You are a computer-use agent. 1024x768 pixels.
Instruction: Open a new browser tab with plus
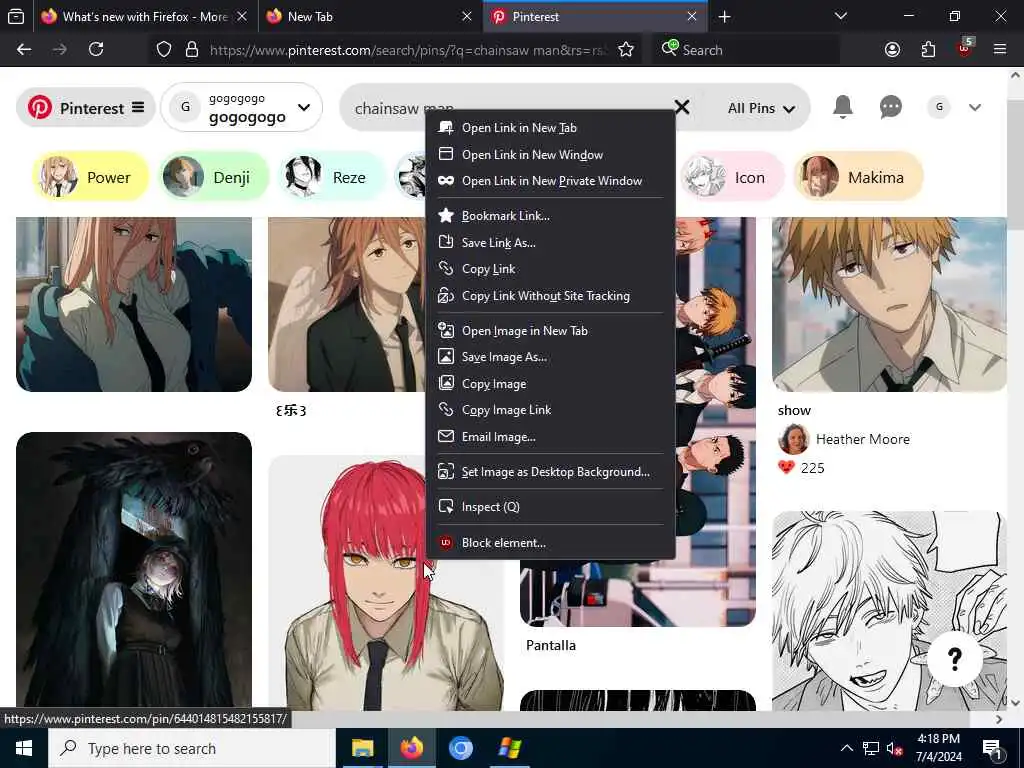pyautogui.click(x=724, y=17)
